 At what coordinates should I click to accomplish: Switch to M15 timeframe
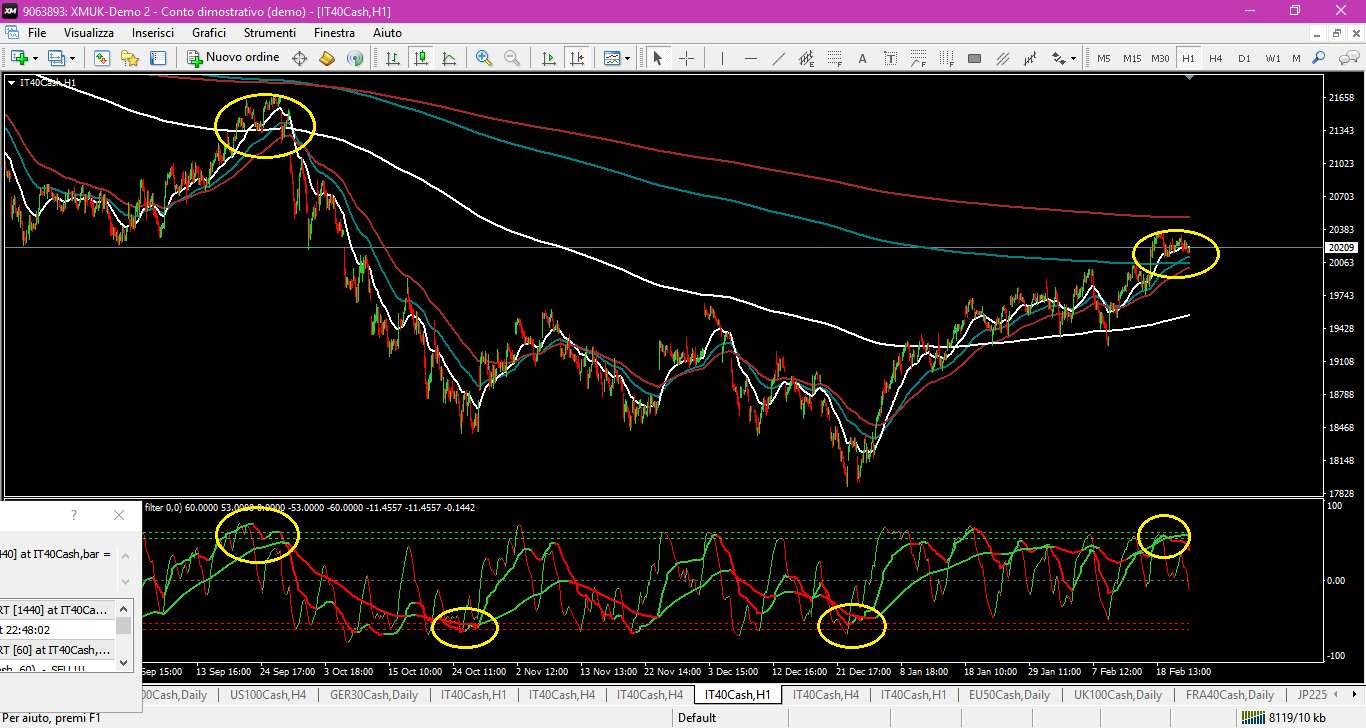click(x=1132, y=58)
